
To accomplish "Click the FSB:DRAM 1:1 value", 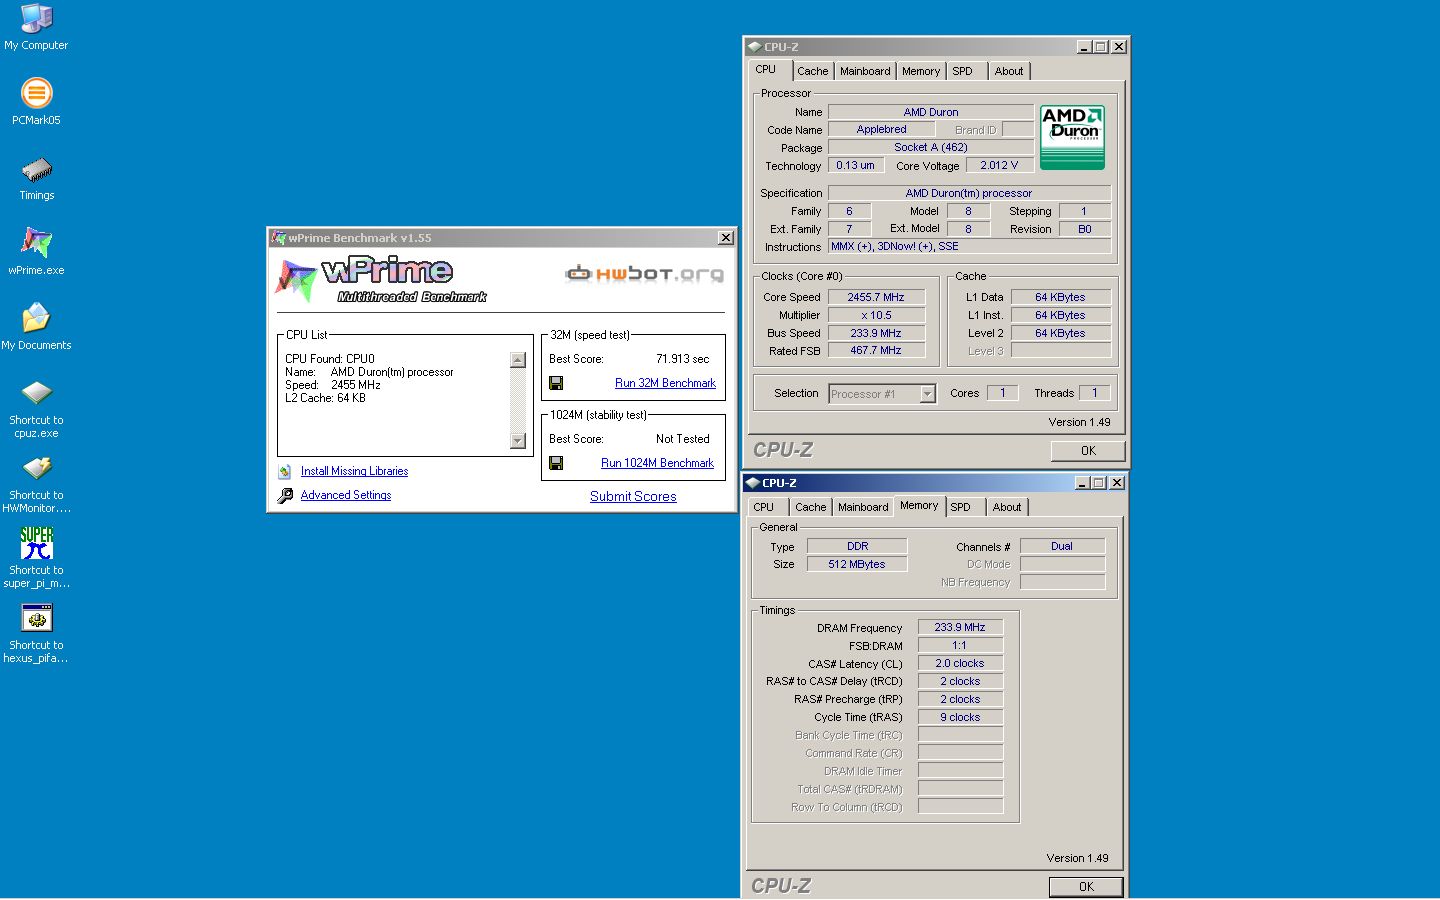I will [x=960, y=645].
